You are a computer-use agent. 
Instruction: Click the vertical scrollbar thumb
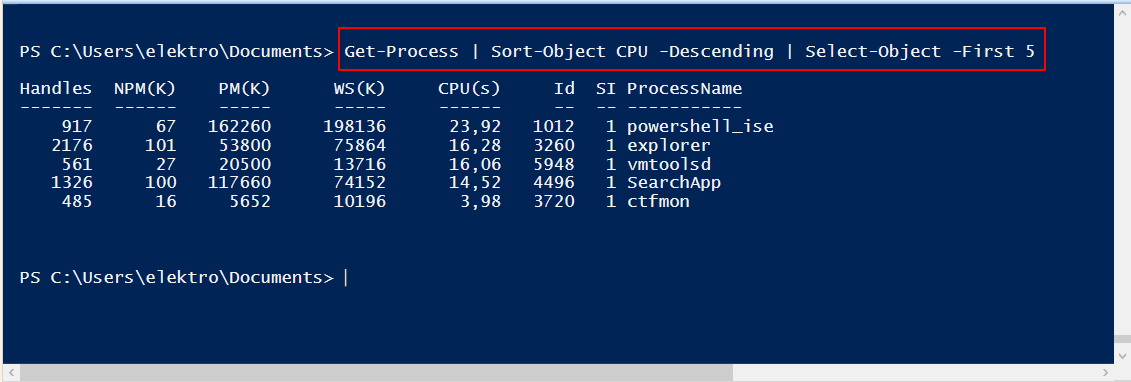[x=1123, y=339]
